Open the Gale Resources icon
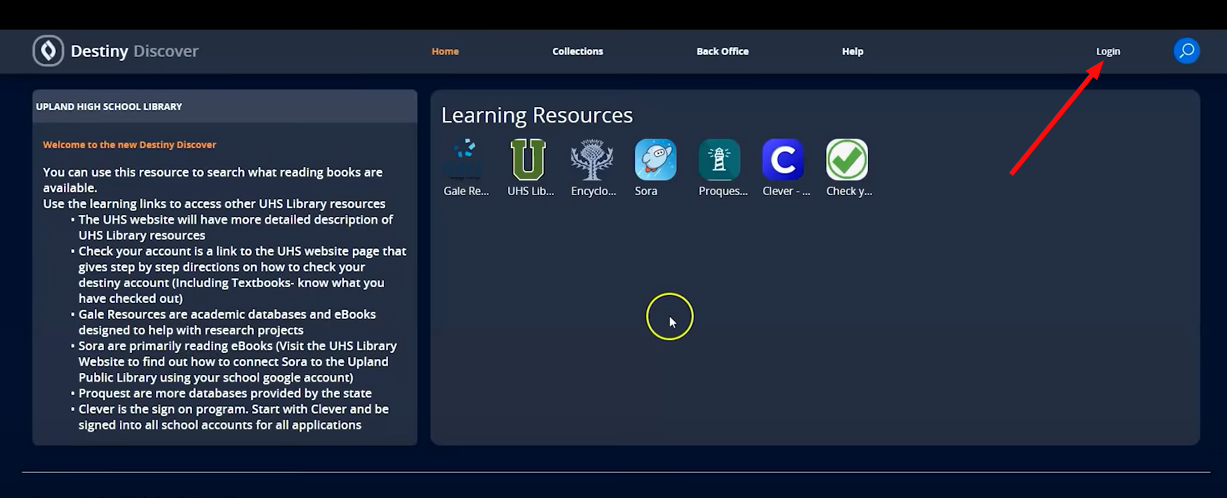Viewport: 1227px width, 498px height. click(x=465, y=159)
